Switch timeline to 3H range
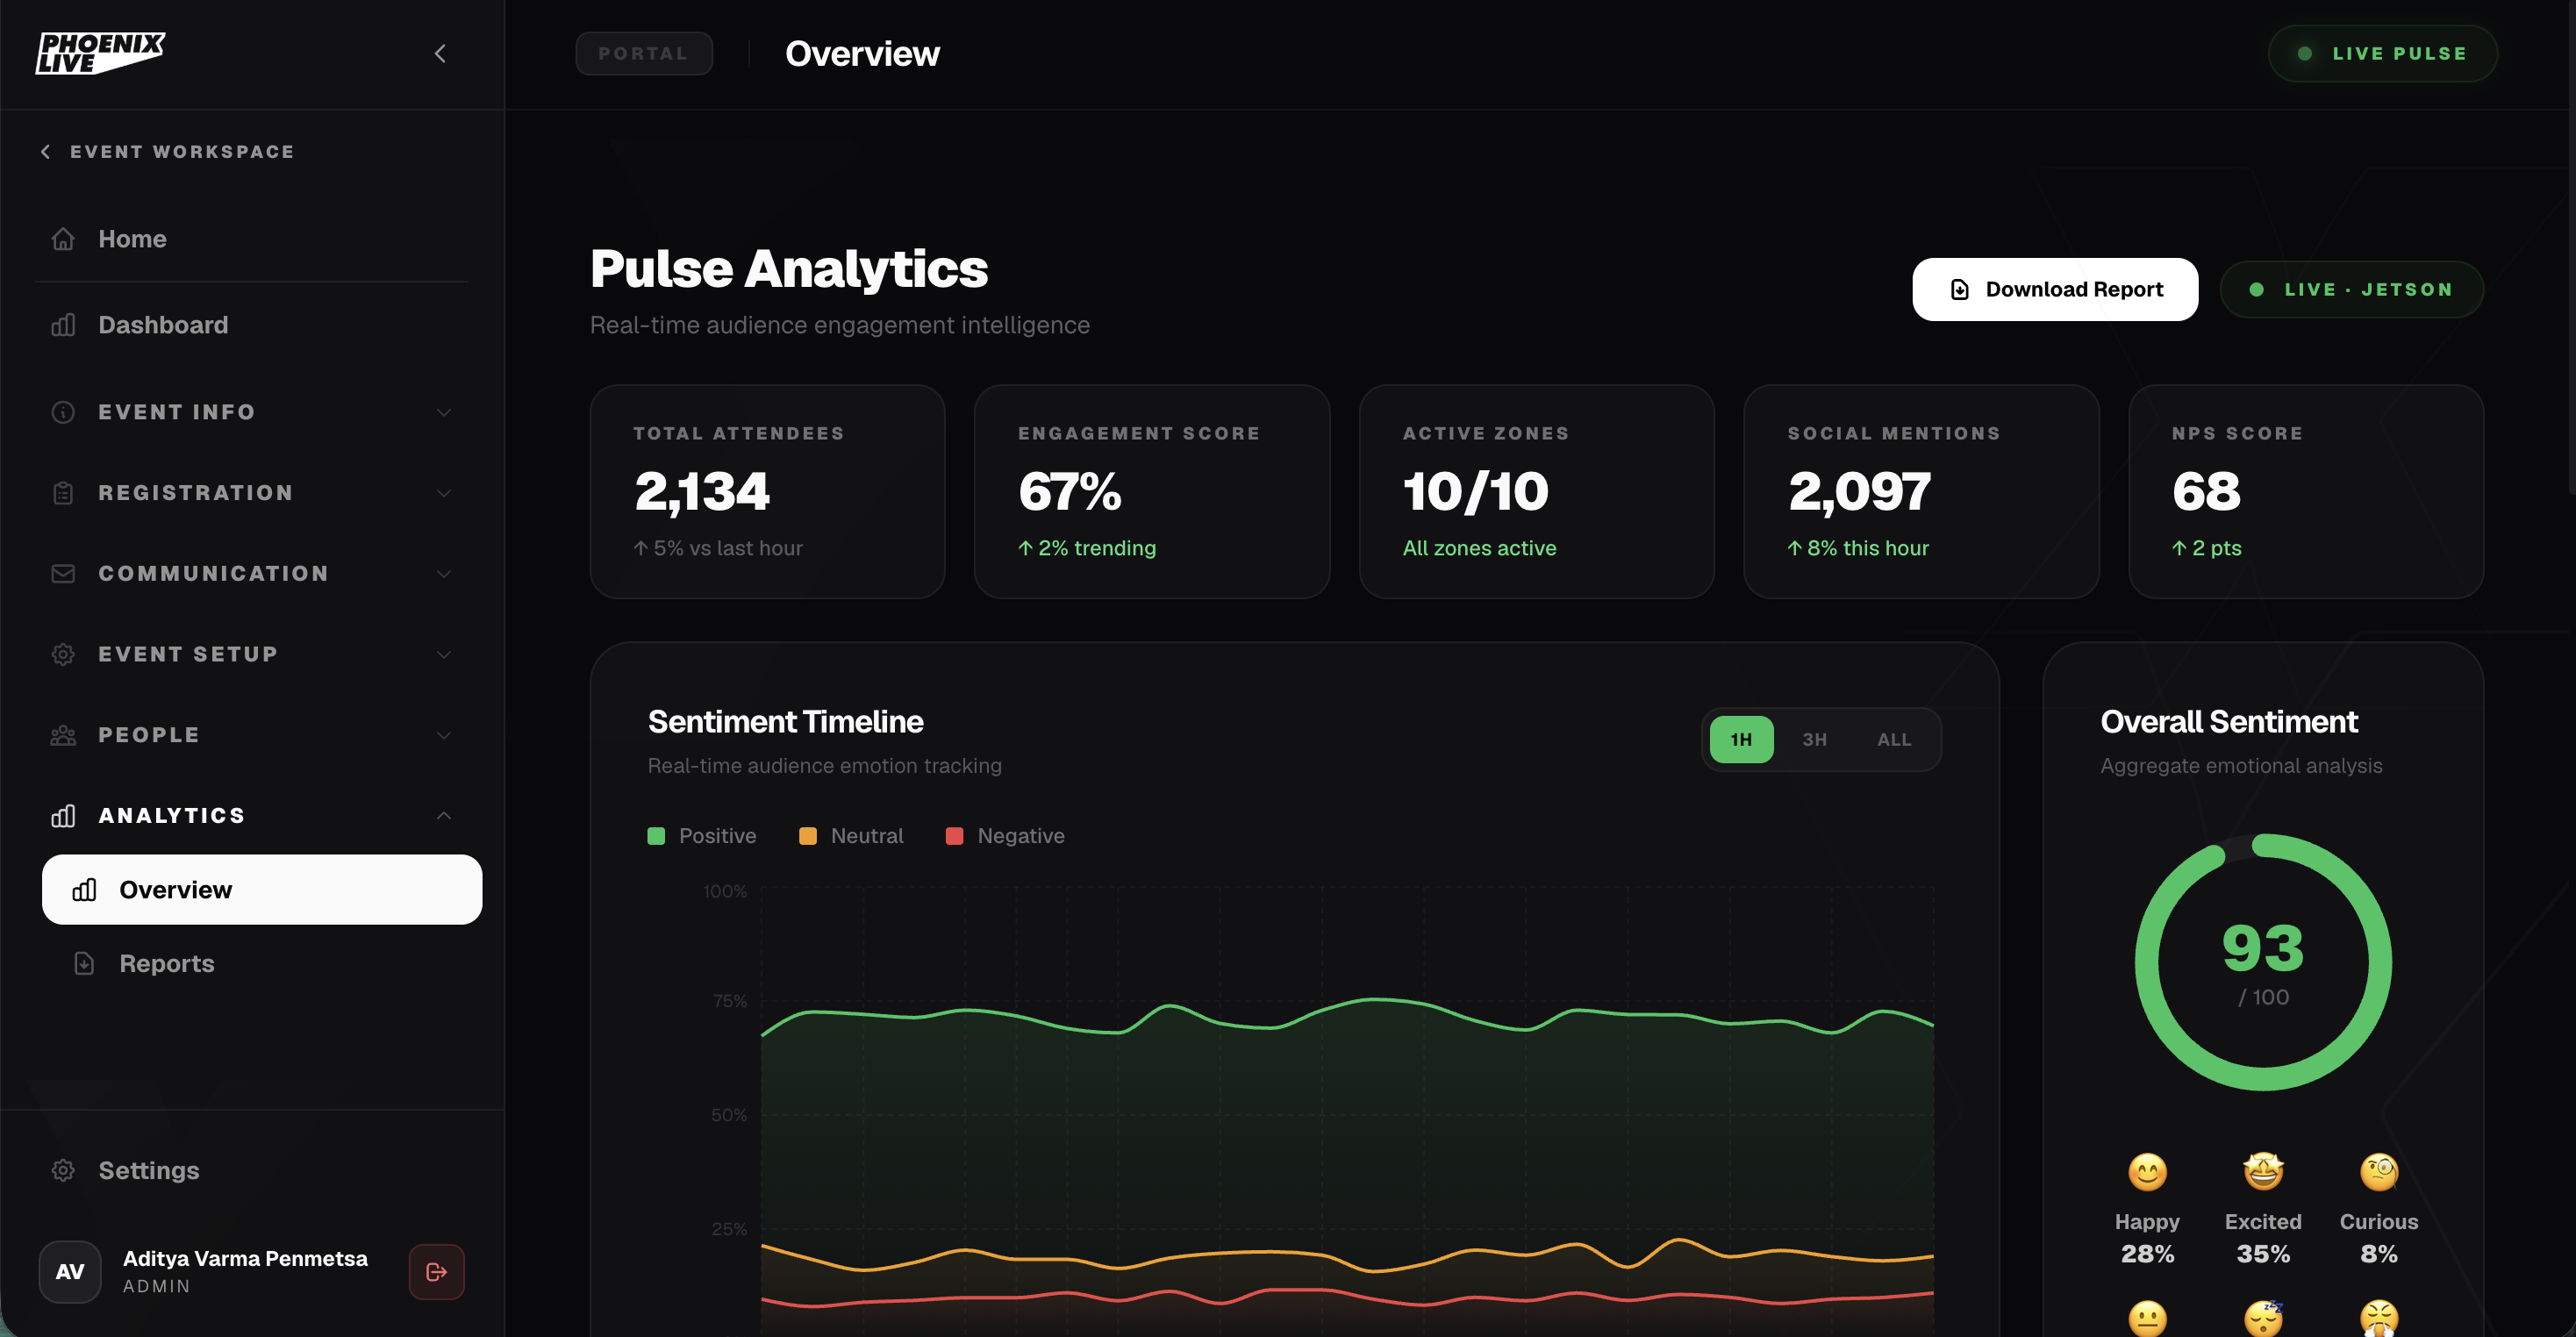The image size is (2576, 1337). coord(1815,740)
